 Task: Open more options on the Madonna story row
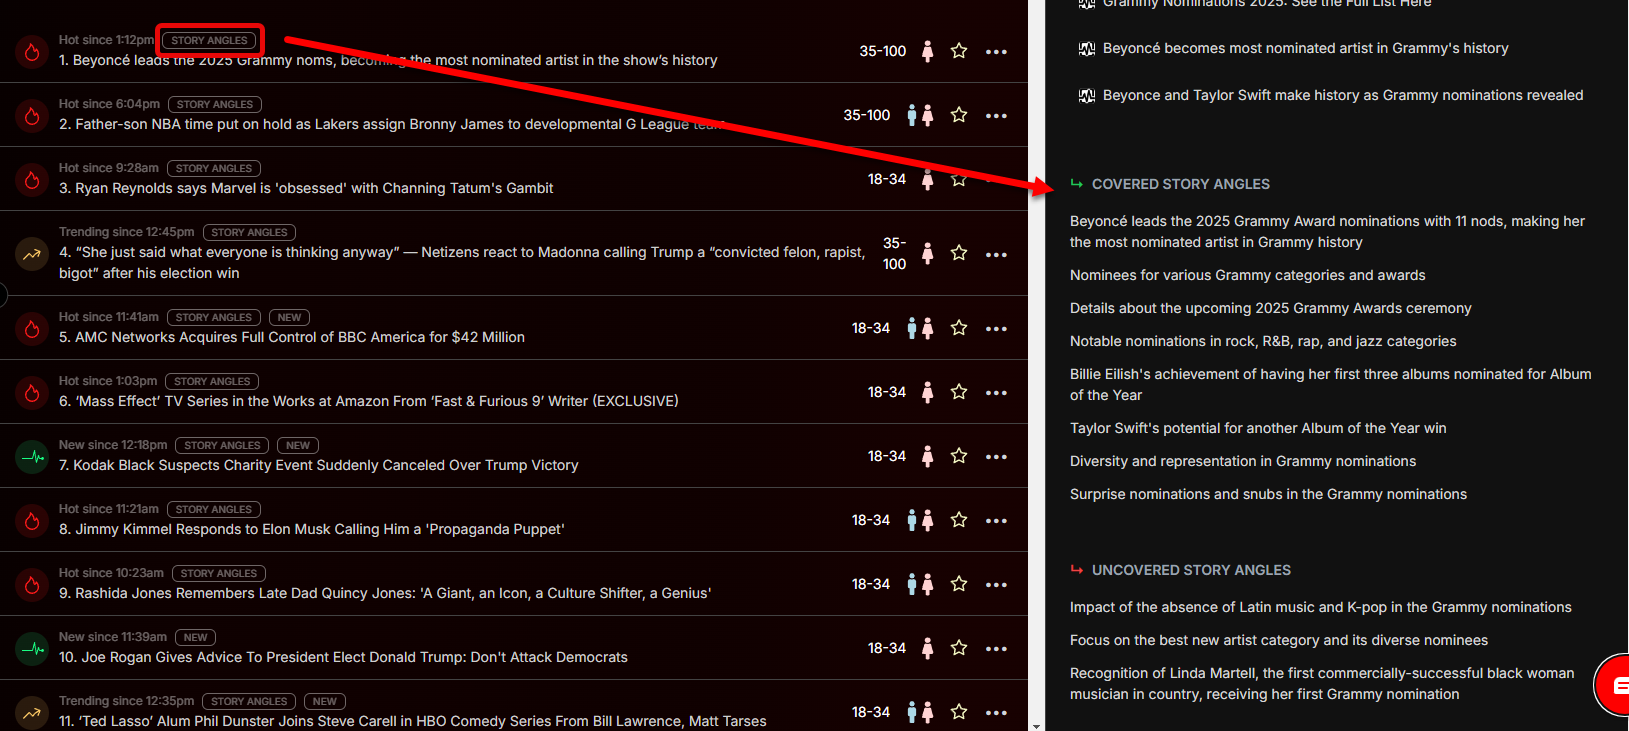tap(996, 254)
